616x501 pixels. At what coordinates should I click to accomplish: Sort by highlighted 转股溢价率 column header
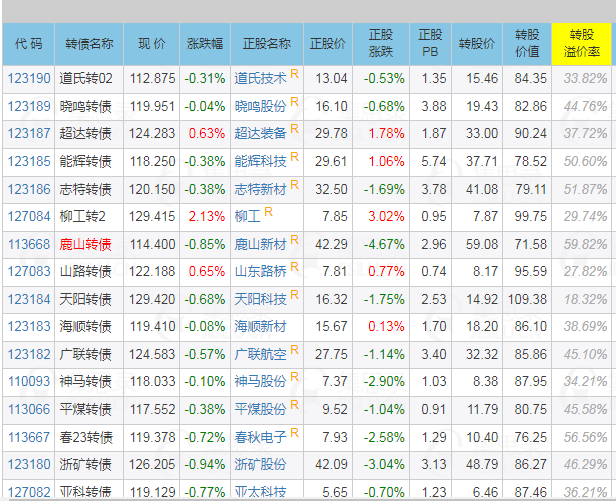pos(582,44)
